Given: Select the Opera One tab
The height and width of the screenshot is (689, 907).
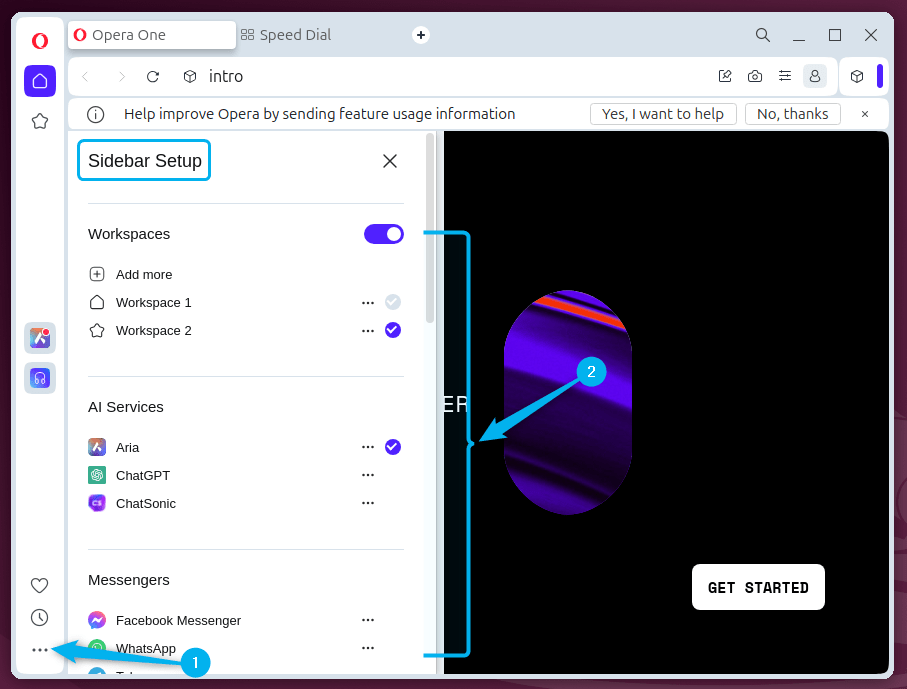Looking at the screenshot, I should point(150,35).
